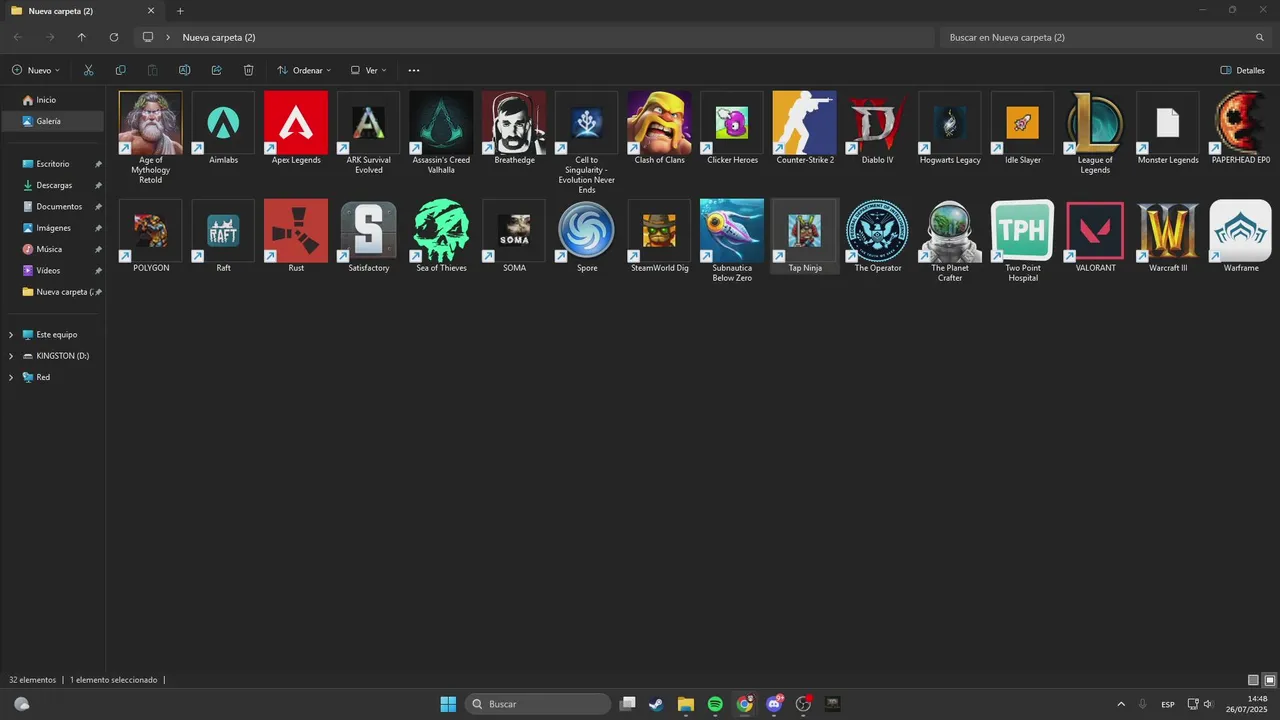Expand the Red network node
This screenshot has width=1280, height=720.
coord(11,377)
